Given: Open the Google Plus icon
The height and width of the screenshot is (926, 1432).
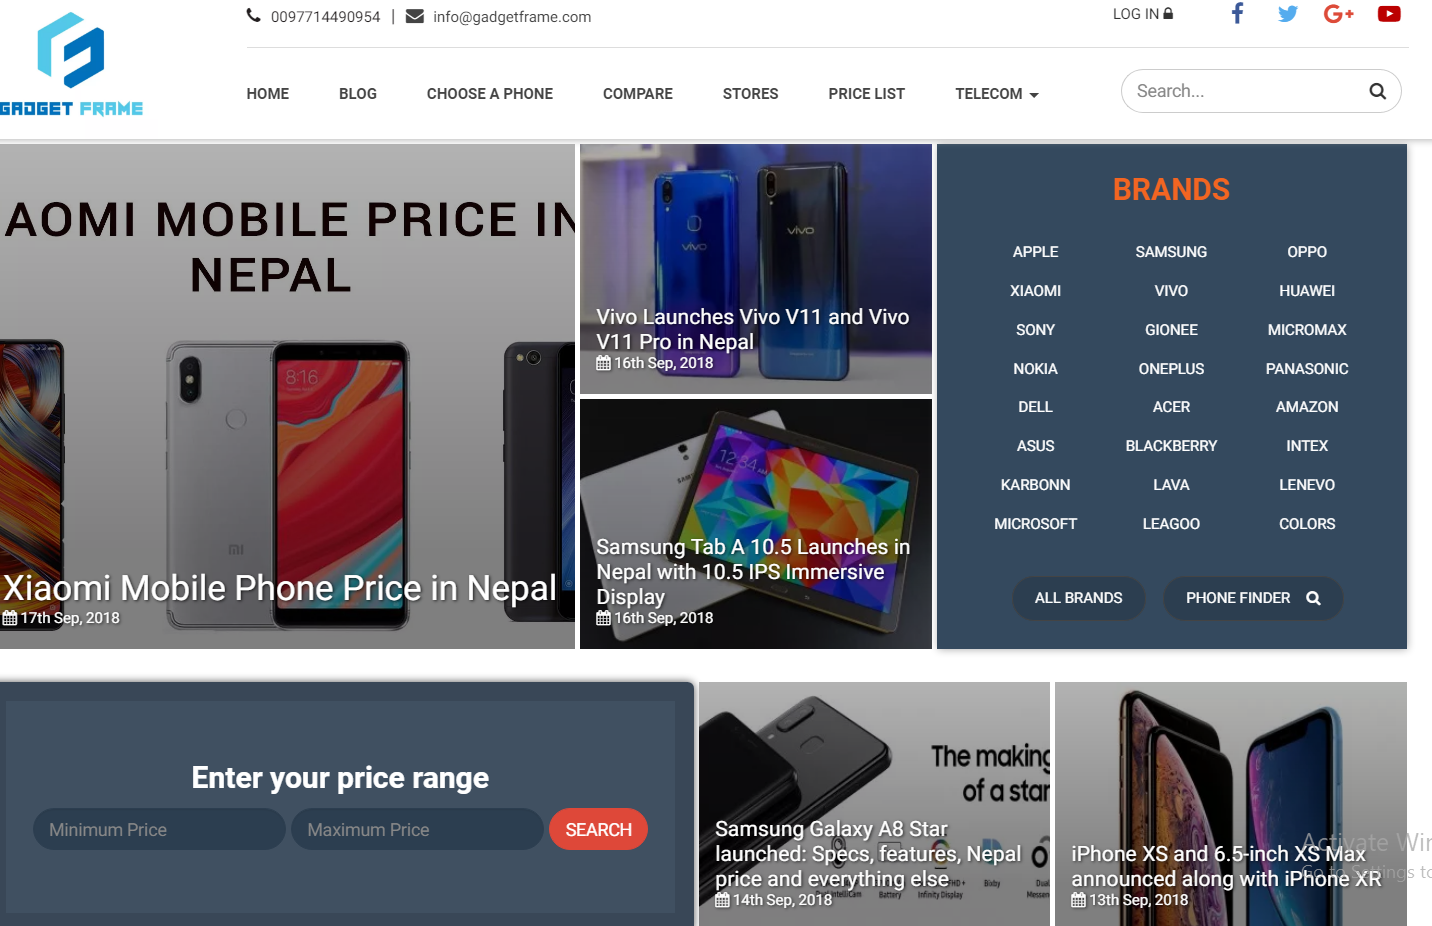Looking at the screenshot, I should coord(1338,14).
